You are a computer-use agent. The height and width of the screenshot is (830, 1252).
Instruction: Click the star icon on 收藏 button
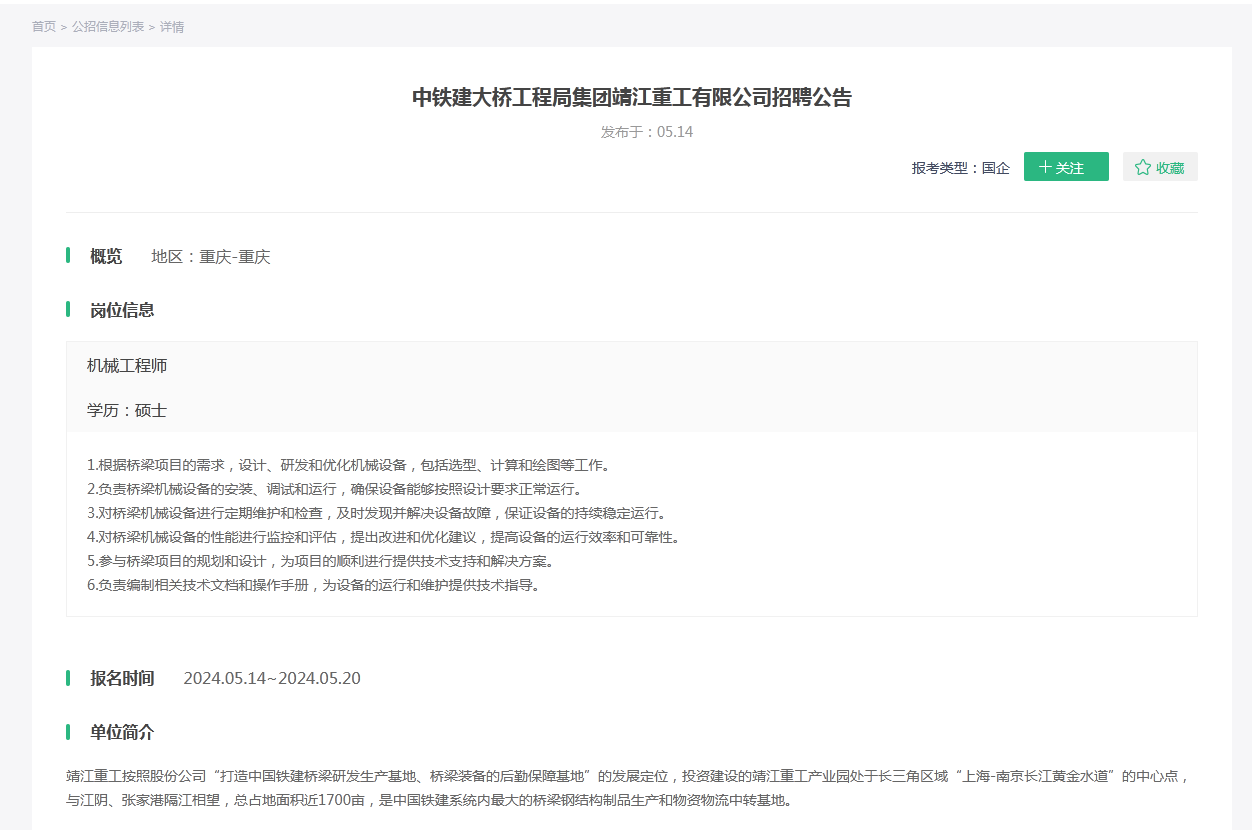pos(1143,167)
